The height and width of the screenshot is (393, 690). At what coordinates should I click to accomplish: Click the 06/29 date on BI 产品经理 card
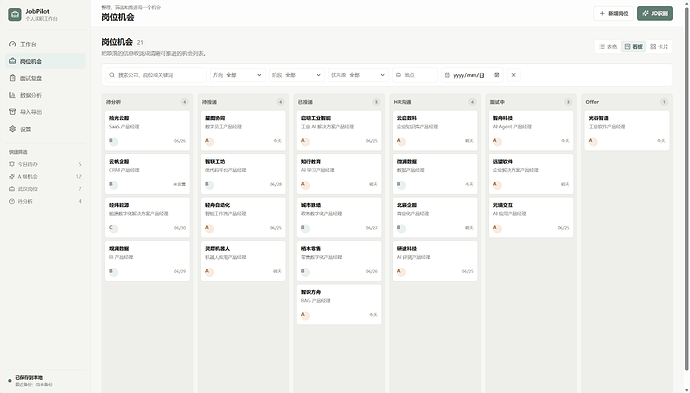point(180,271)
